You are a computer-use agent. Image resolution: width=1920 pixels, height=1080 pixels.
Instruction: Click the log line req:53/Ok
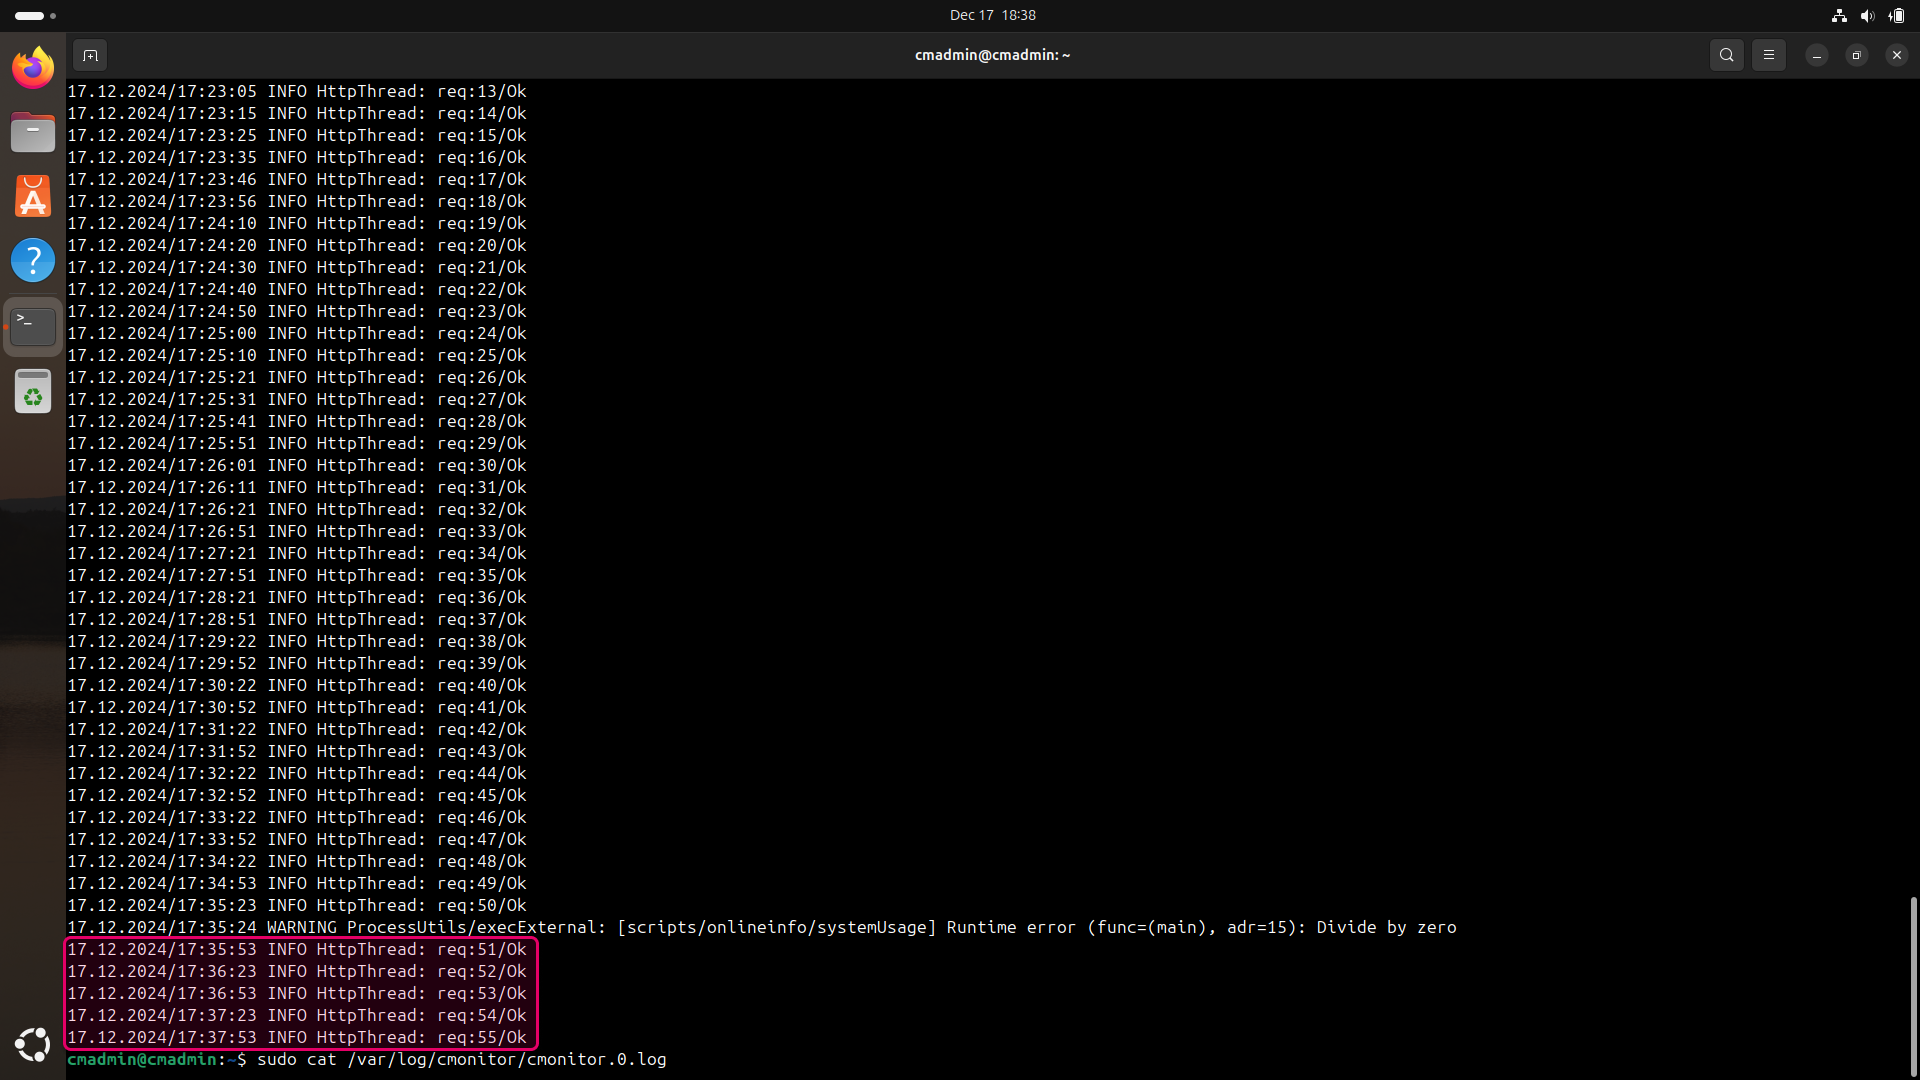297,993
